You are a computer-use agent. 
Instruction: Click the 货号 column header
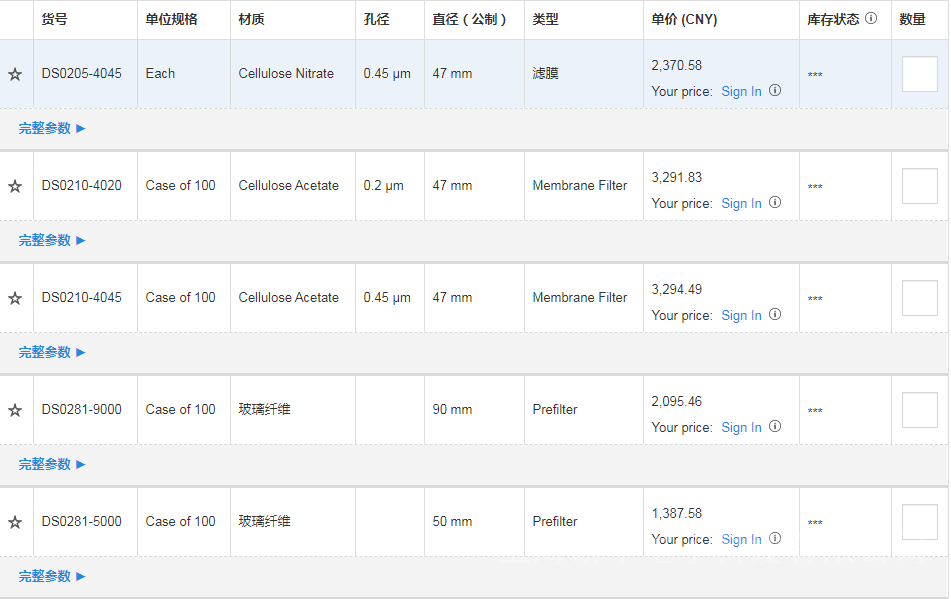(55, 20)
